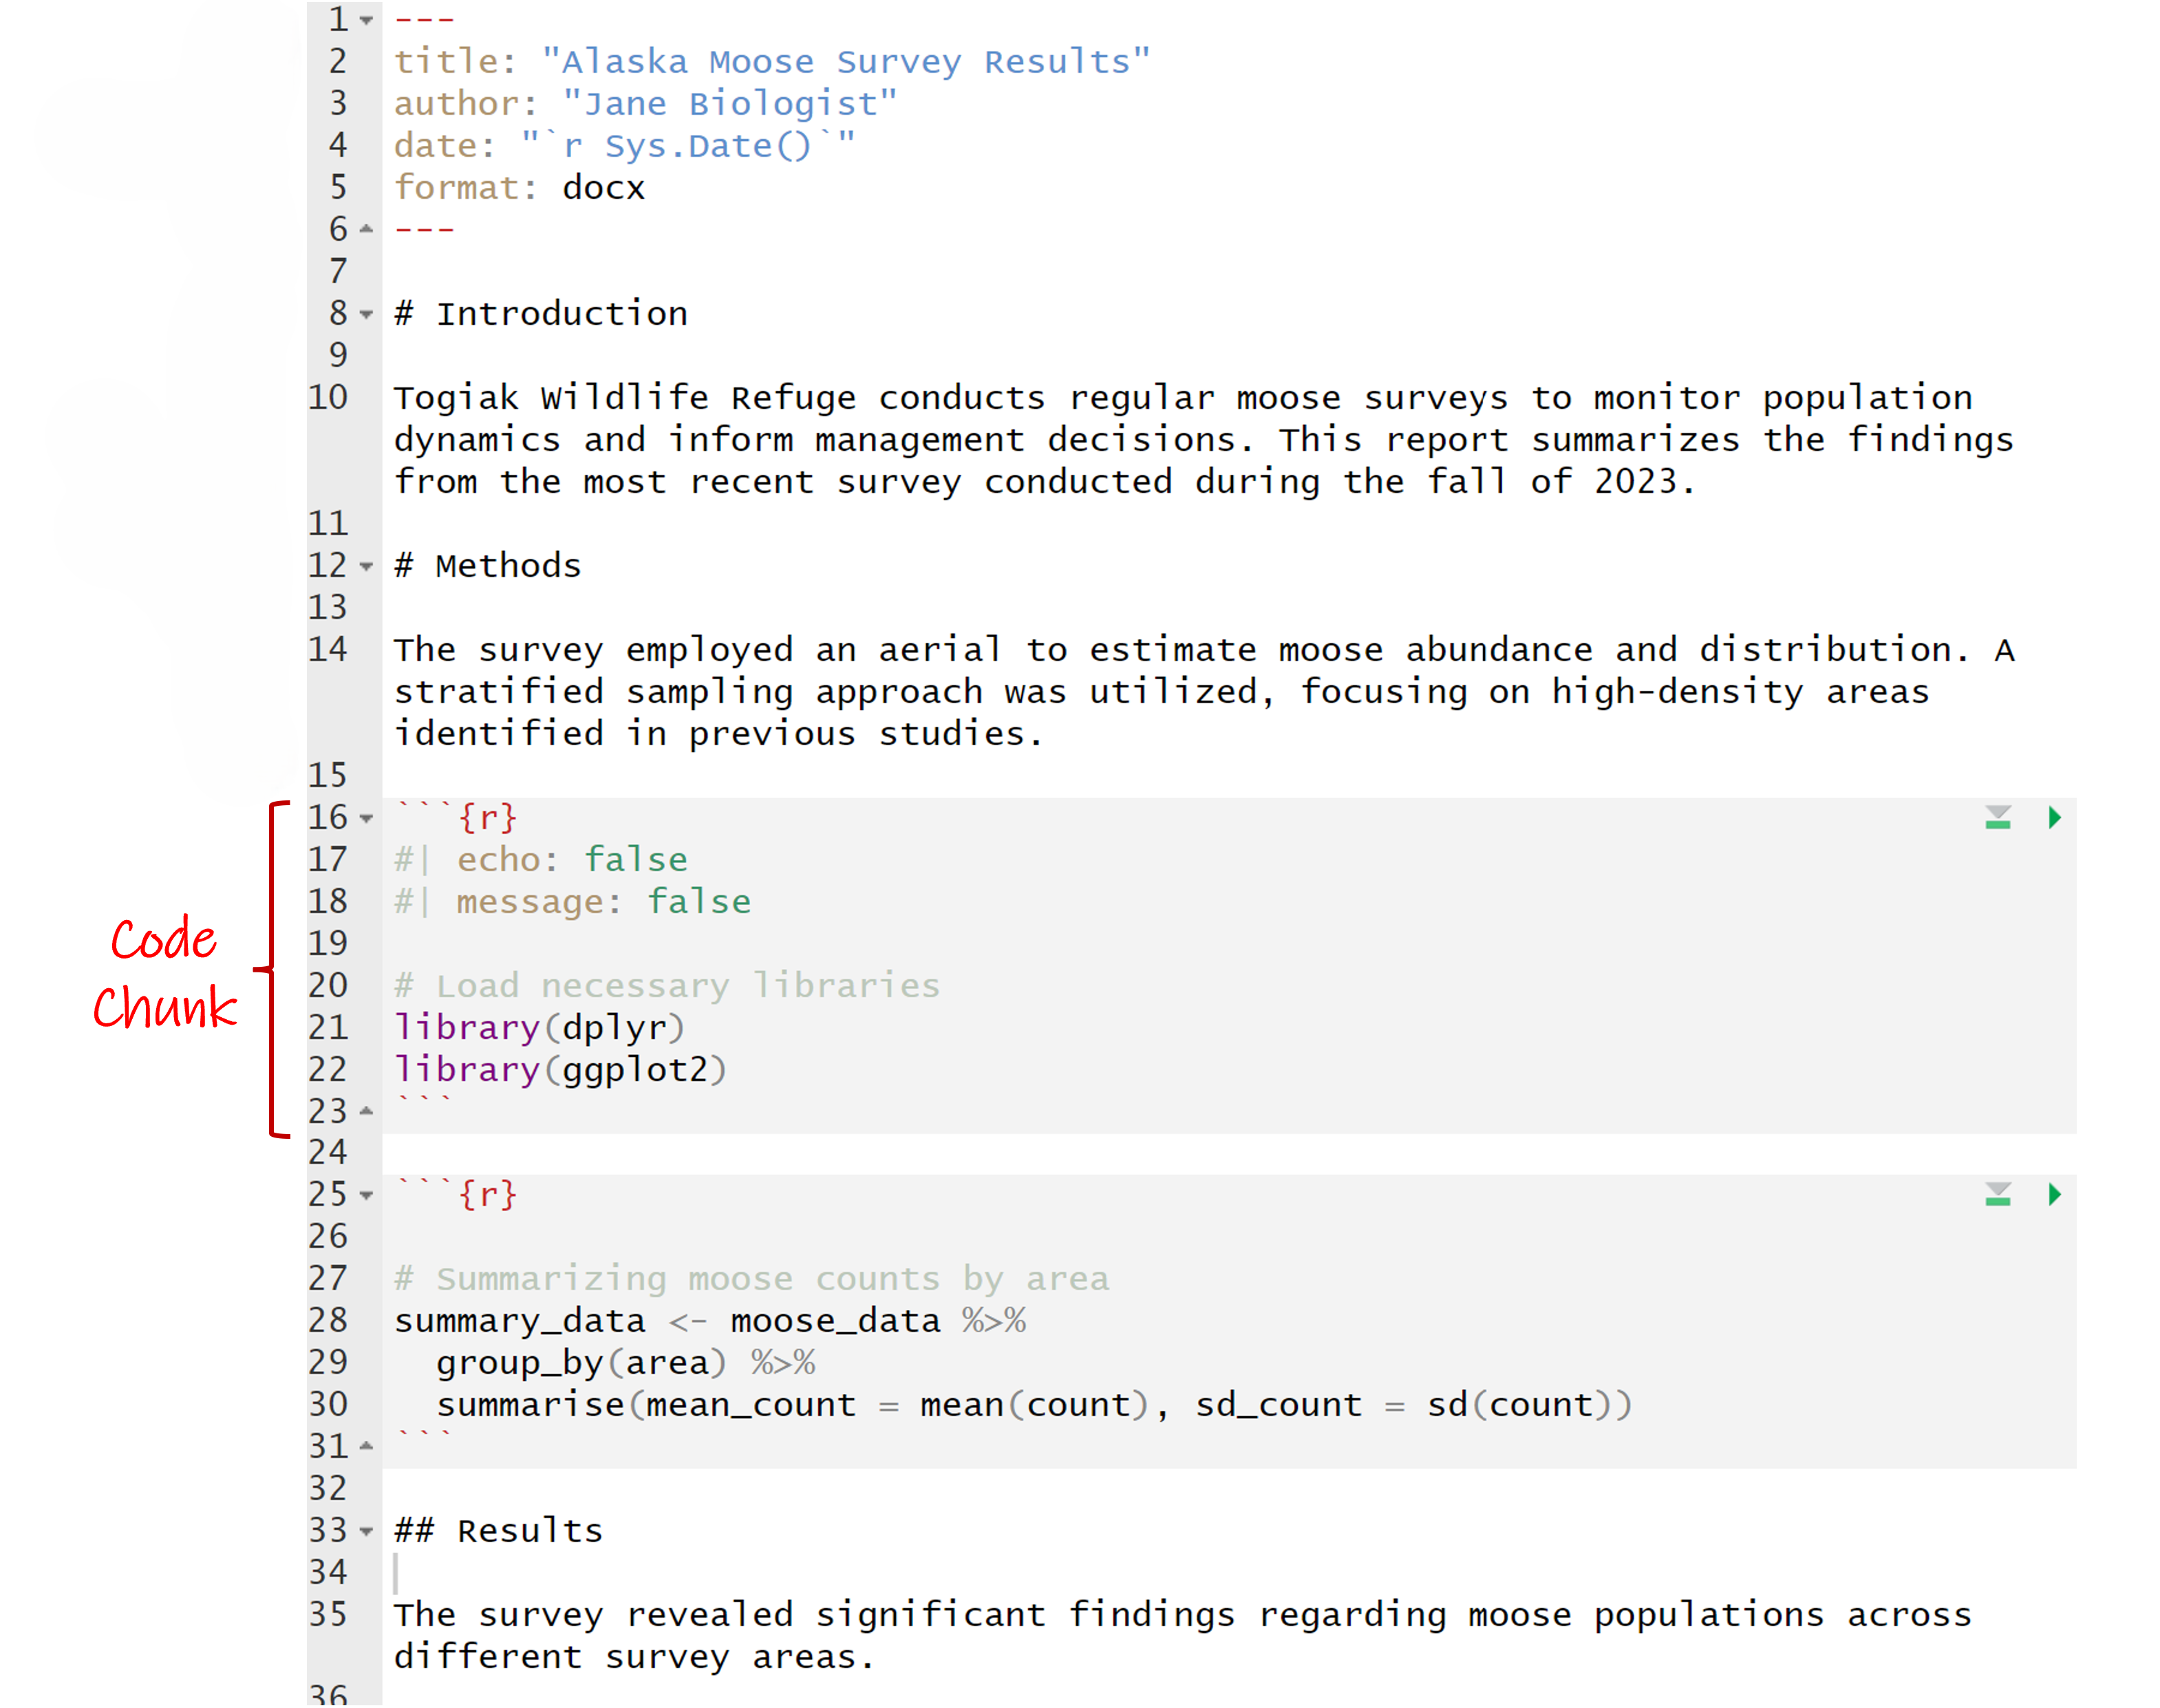Click the library(ggplot2) line
The width and height of the screenshot is (2160, 1708).
coord(559,1070)
